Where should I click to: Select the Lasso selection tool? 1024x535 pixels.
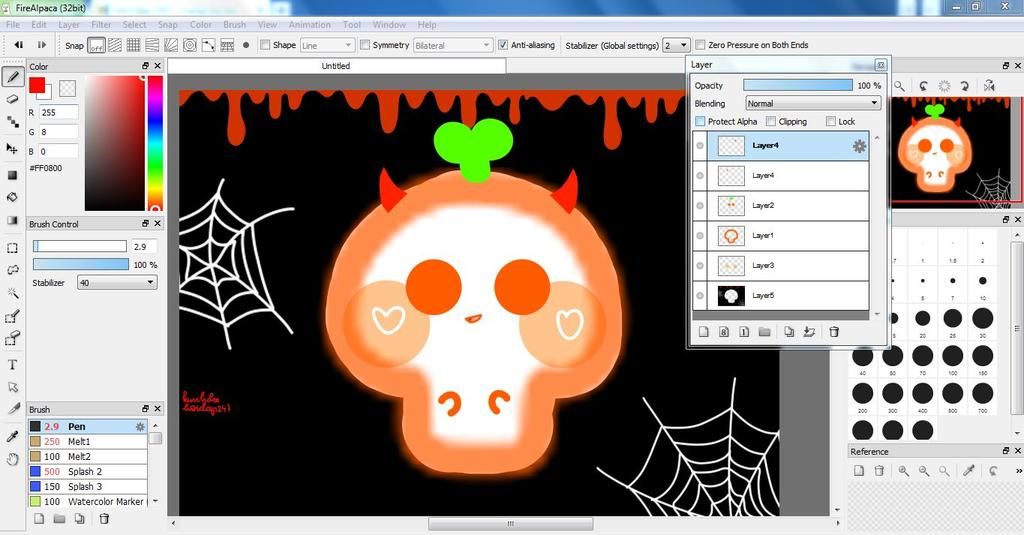[12, 270]
